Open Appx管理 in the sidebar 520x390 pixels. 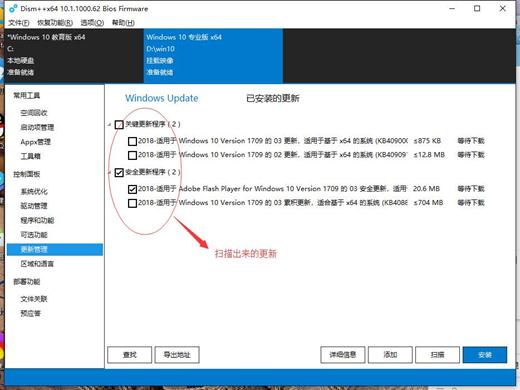(36, 142)
